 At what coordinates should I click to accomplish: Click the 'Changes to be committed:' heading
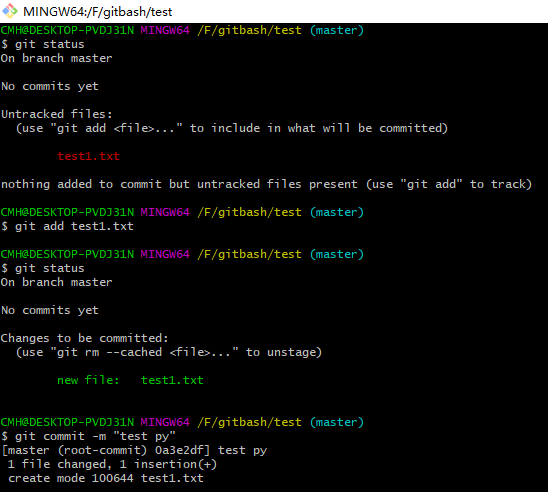[85, 338]
